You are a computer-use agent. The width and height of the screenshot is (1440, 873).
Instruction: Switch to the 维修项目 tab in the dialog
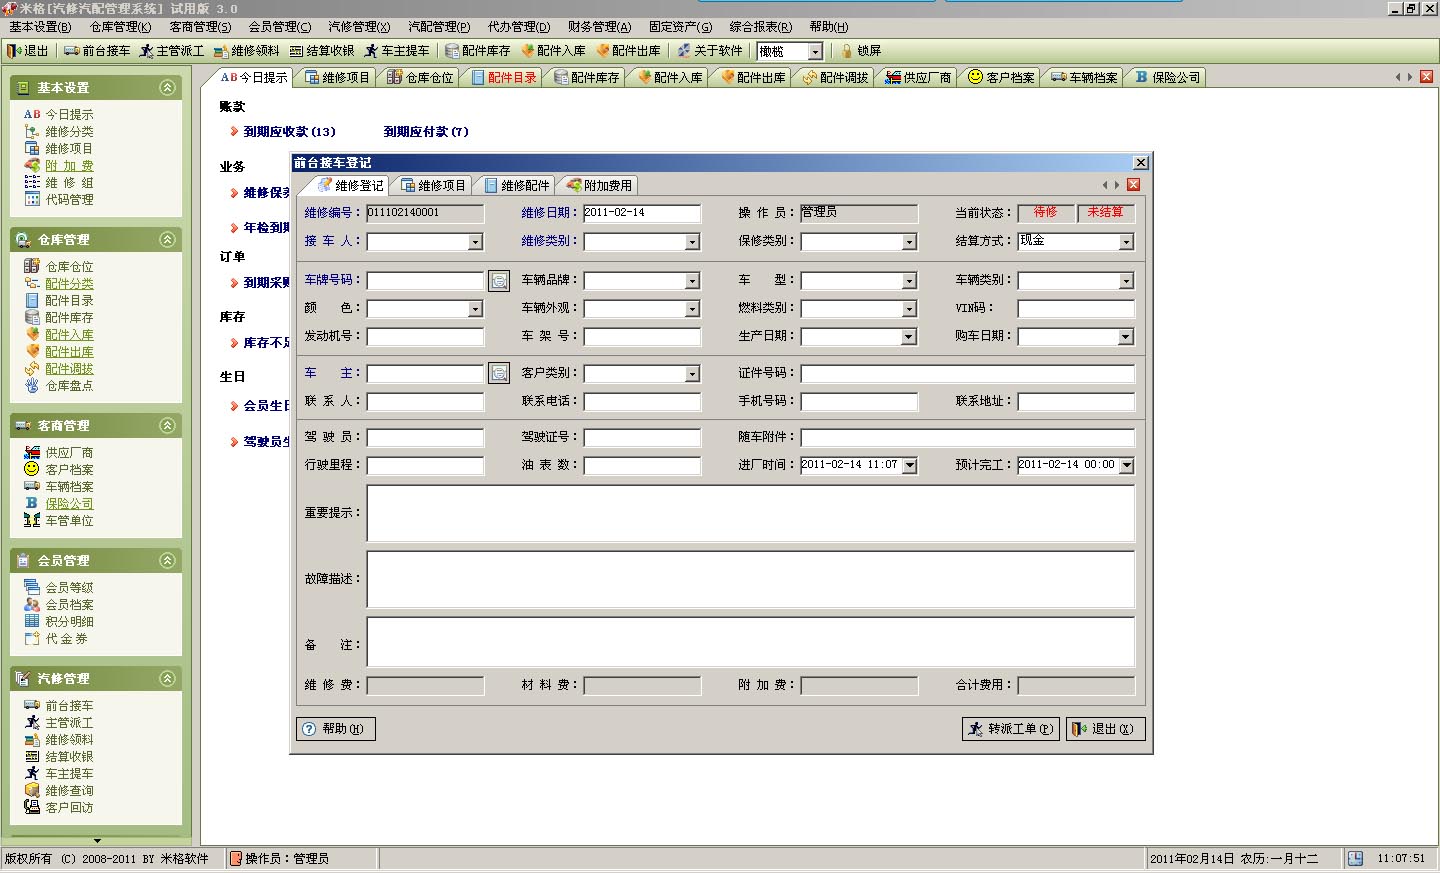coord(433,185)
